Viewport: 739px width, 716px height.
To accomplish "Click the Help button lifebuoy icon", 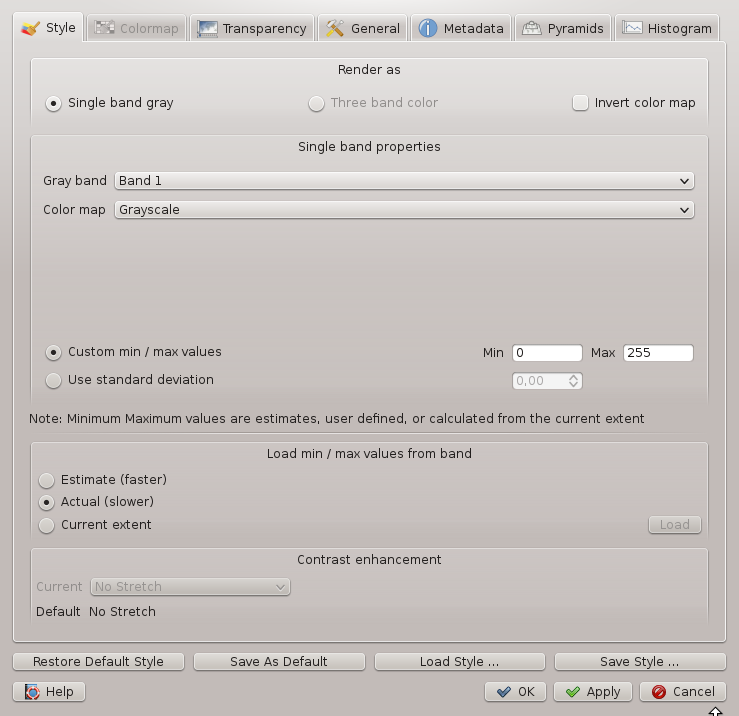I will (32, 692).
